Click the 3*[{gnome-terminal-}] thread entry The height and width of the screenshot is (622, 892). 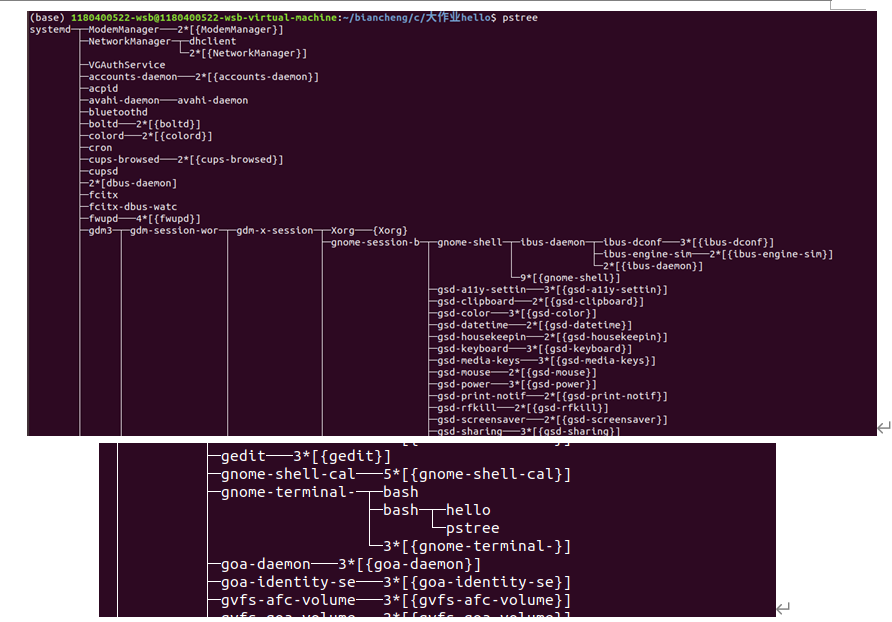click(477, 546)
